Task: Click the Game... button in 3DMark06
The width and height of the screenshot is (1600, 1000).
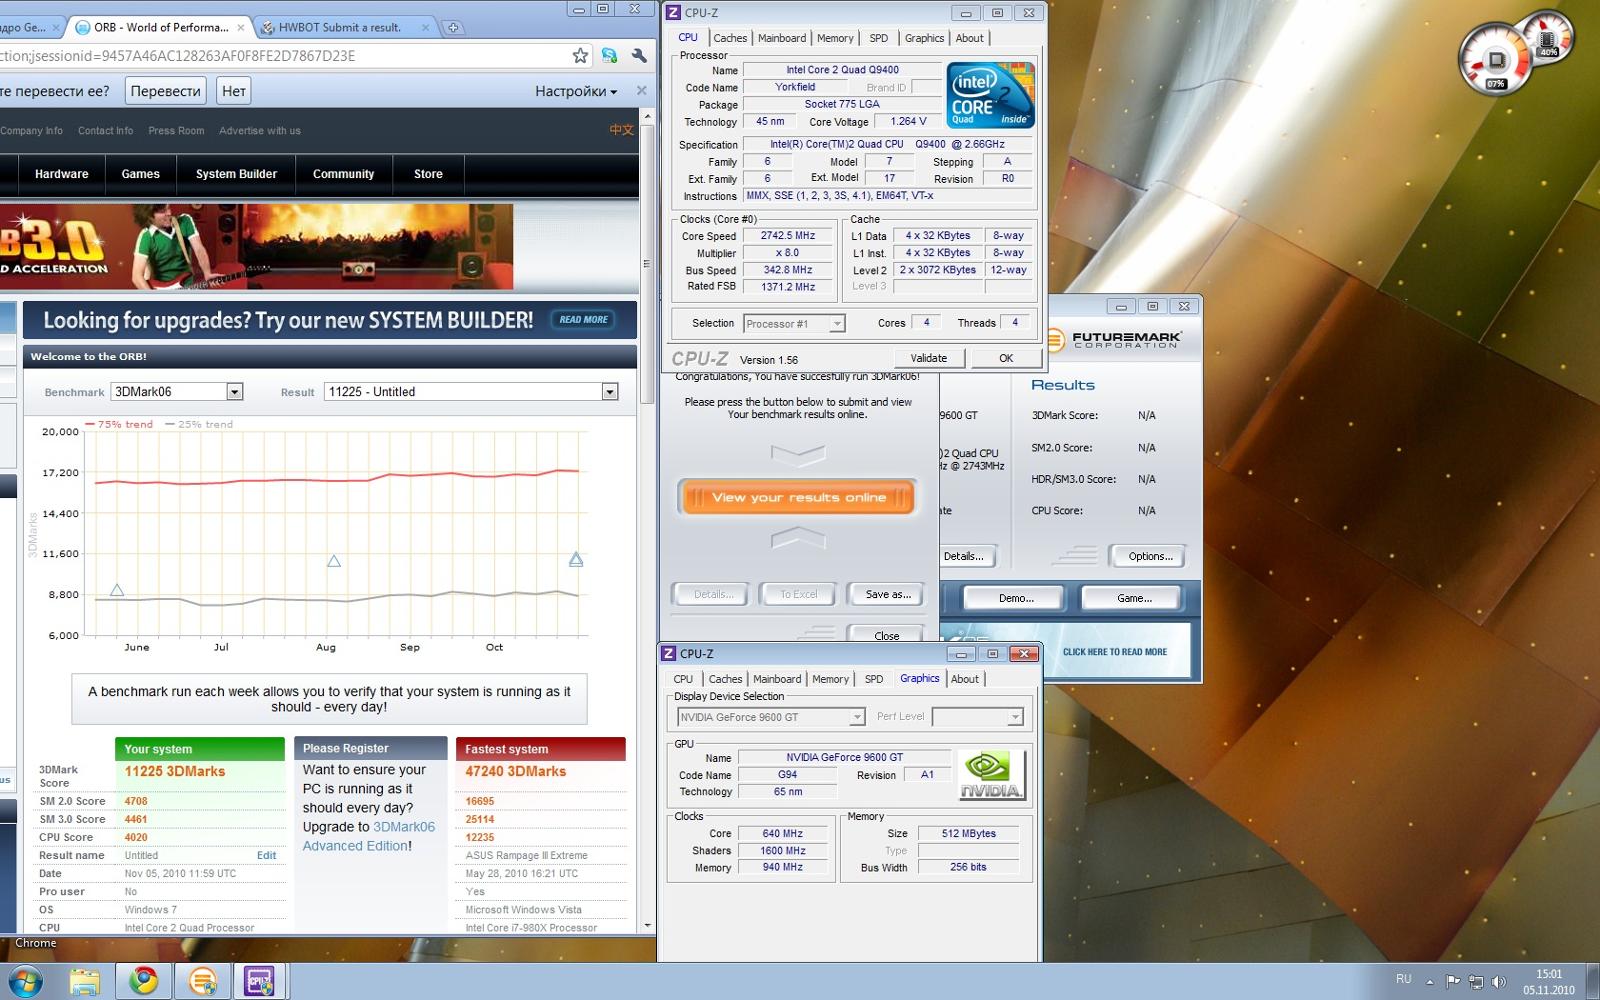Action: tap(1134, 598)
